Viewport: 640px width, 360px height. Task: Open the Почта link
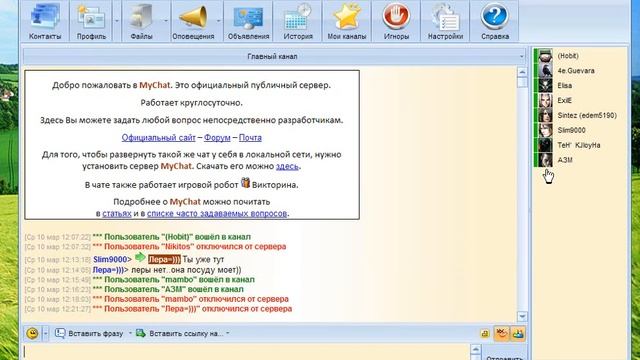coord(250,138)
